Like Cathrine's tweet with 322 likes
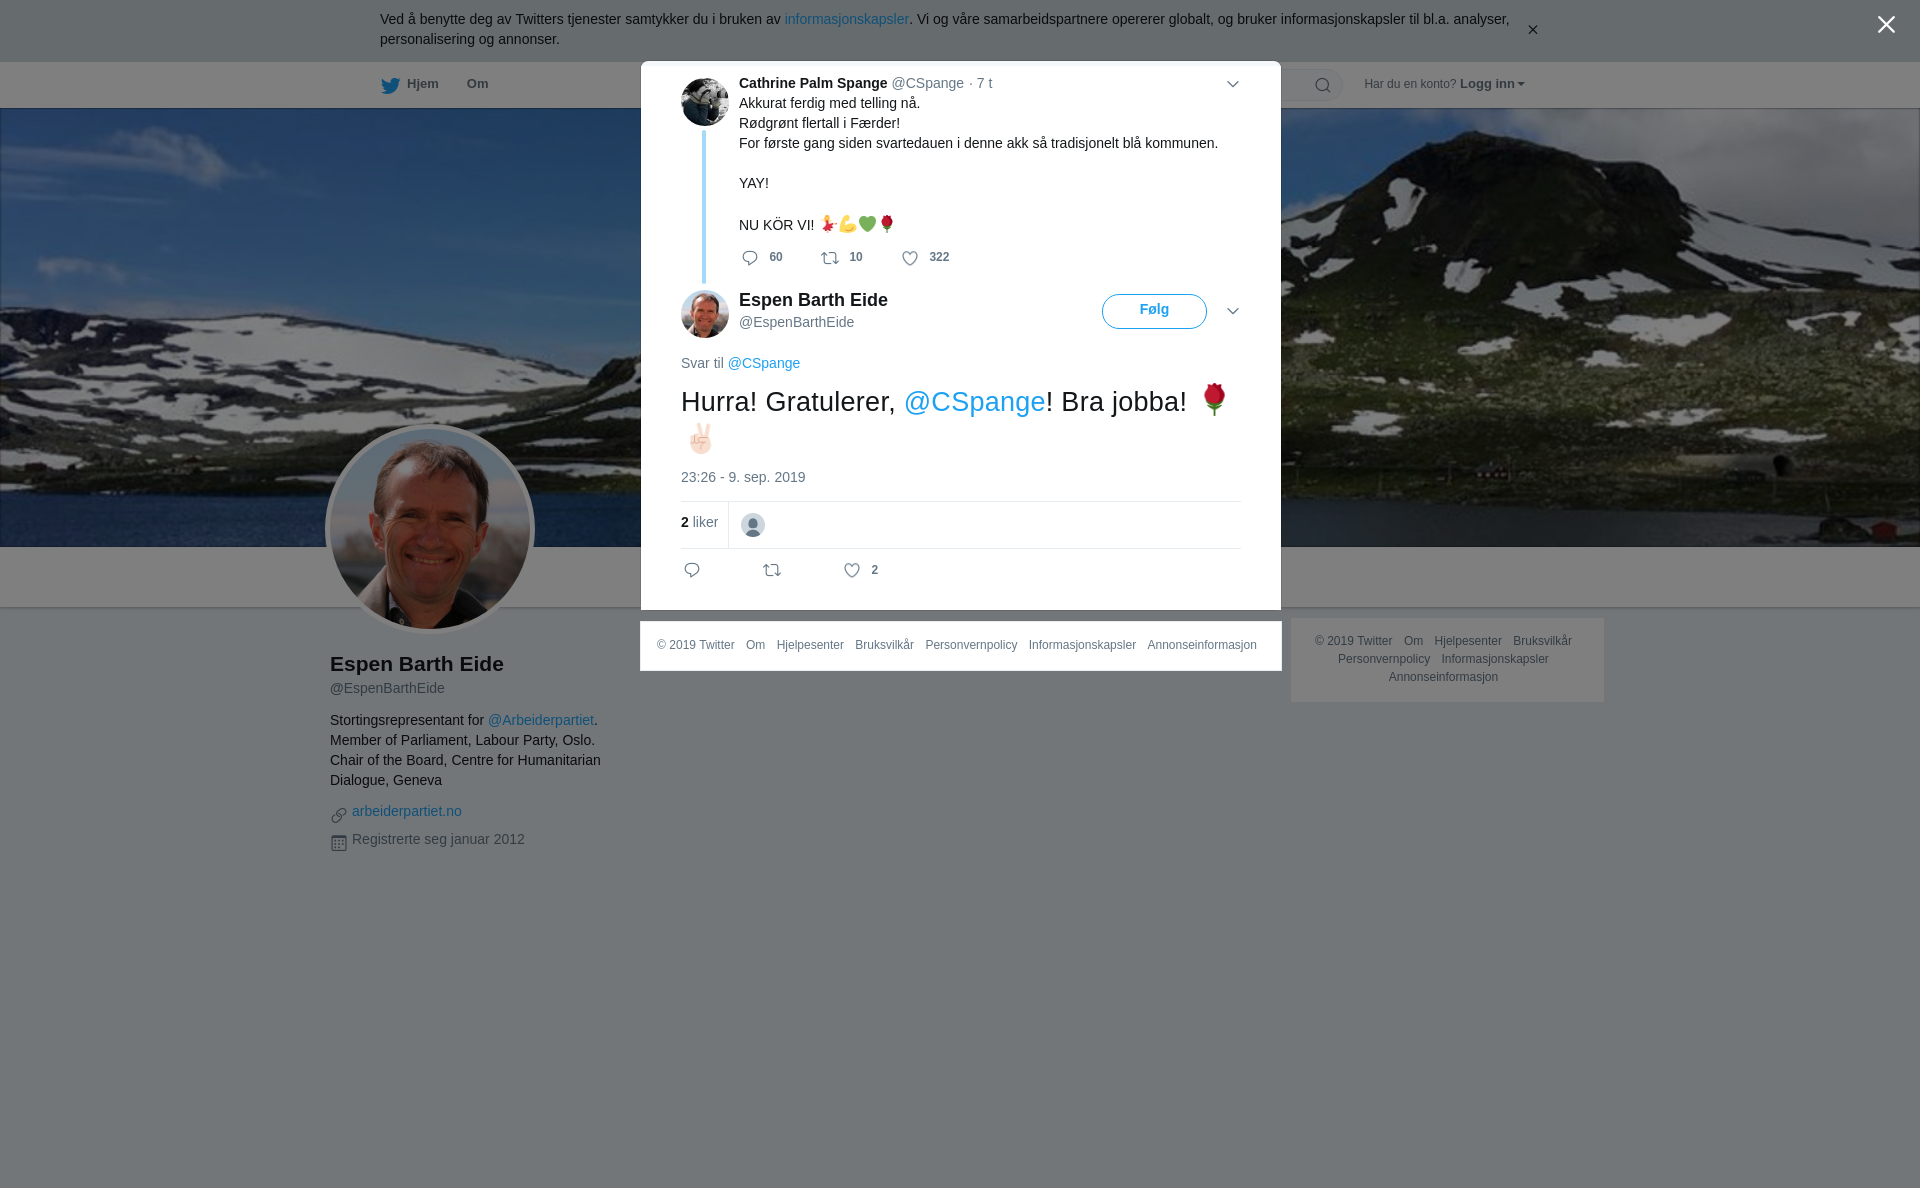Image resolution: width=1920 pixels, height=1188 pixels. tap(910, 258)
